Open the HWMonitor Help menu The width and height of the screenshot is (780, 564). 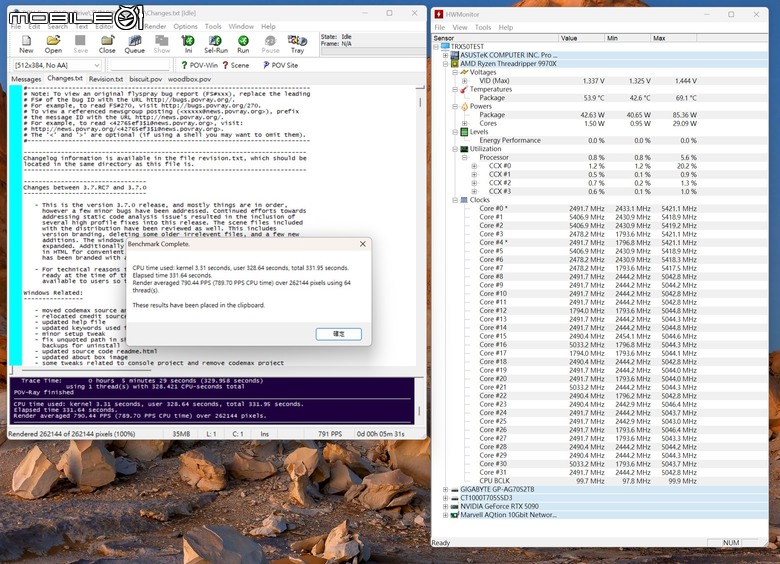point(505,27)
